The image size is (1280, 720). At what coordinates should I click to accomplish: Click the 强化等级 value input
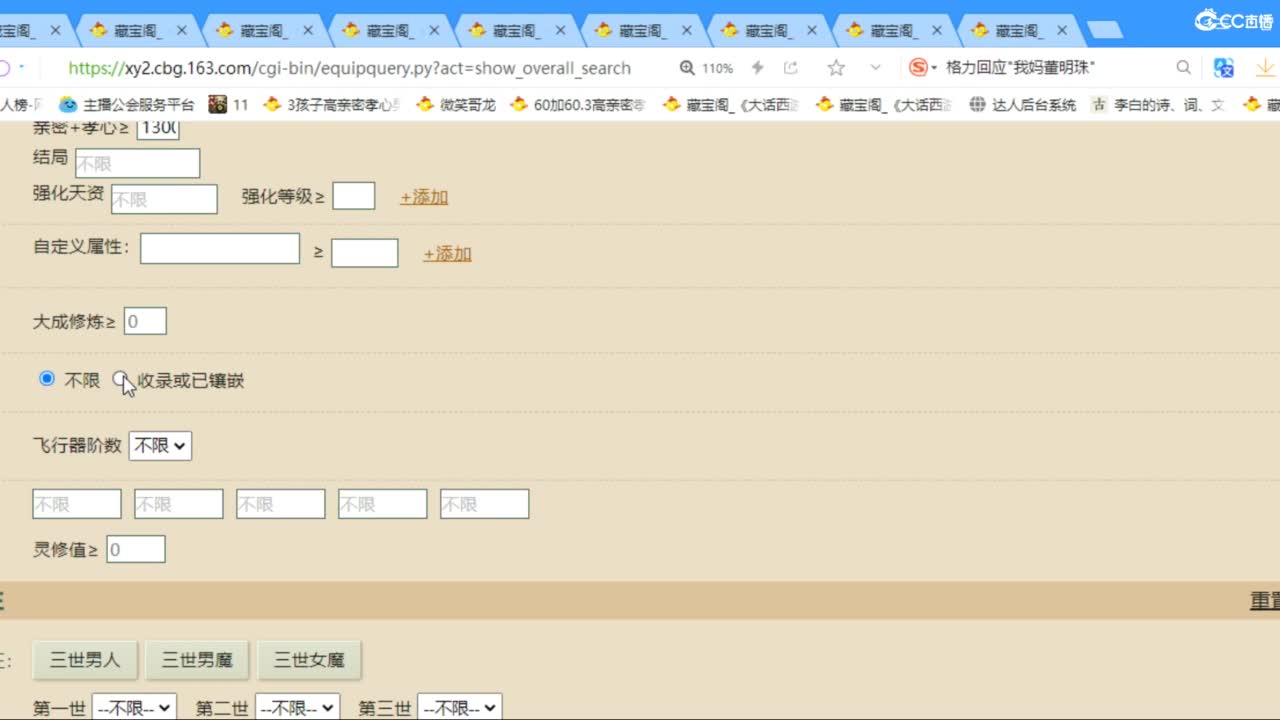tap(354, 196)
